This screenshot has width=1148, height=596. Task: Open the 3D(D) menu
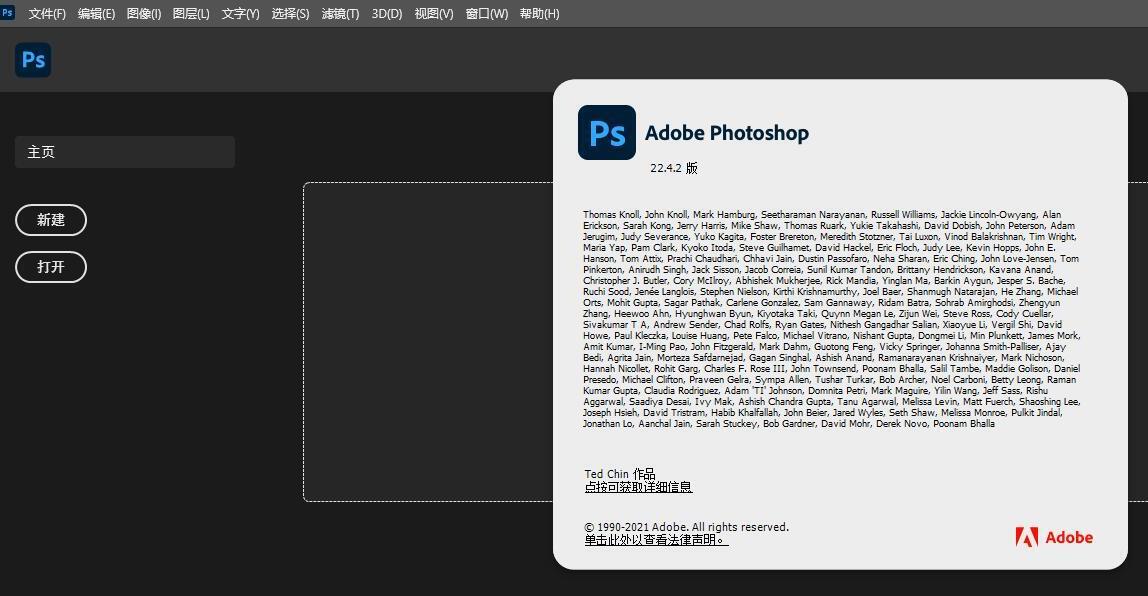(387, 14)
